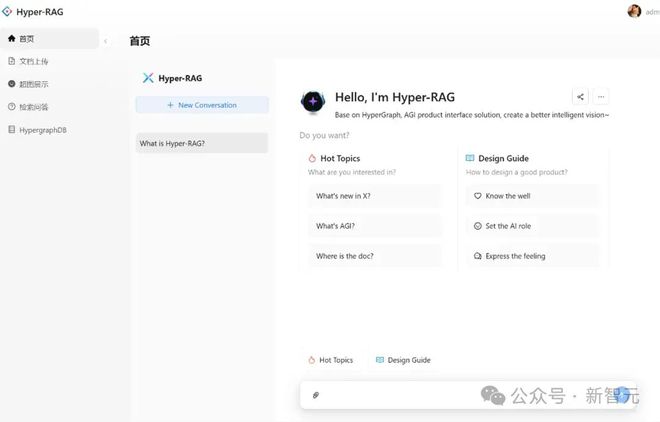The width and height of the screenshot is (660, 422).
Task: Choose the 'What's AGI?' prompt
Action: 375,226
